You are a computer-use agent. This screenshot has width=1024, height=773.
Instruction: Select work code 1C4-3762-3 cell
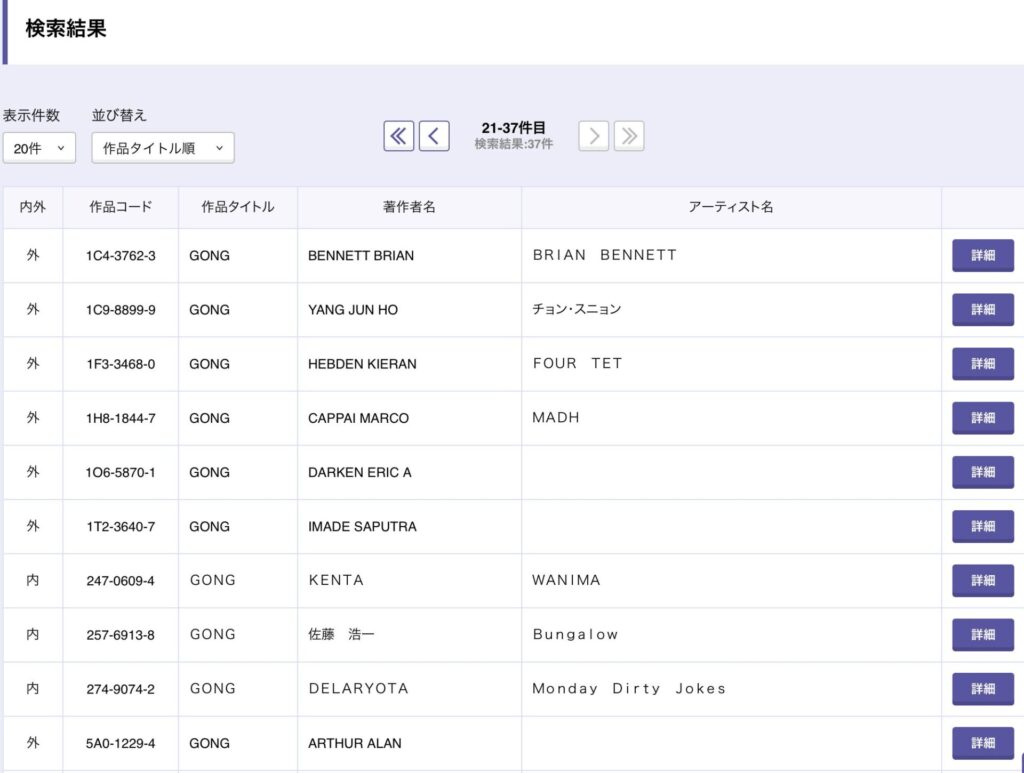(x=120, y=255)
